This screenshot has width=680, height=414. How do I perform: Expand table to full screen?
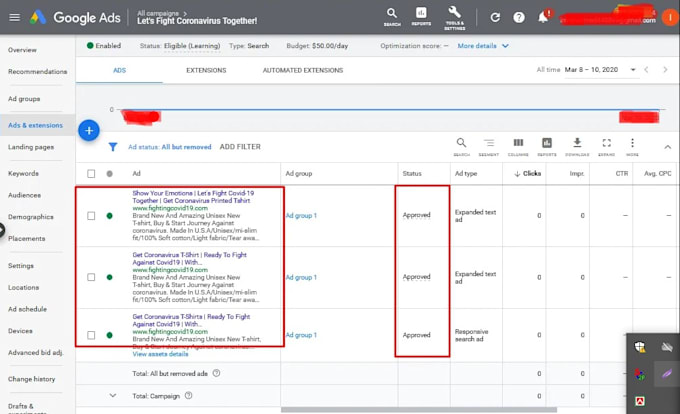coord(607,147)
